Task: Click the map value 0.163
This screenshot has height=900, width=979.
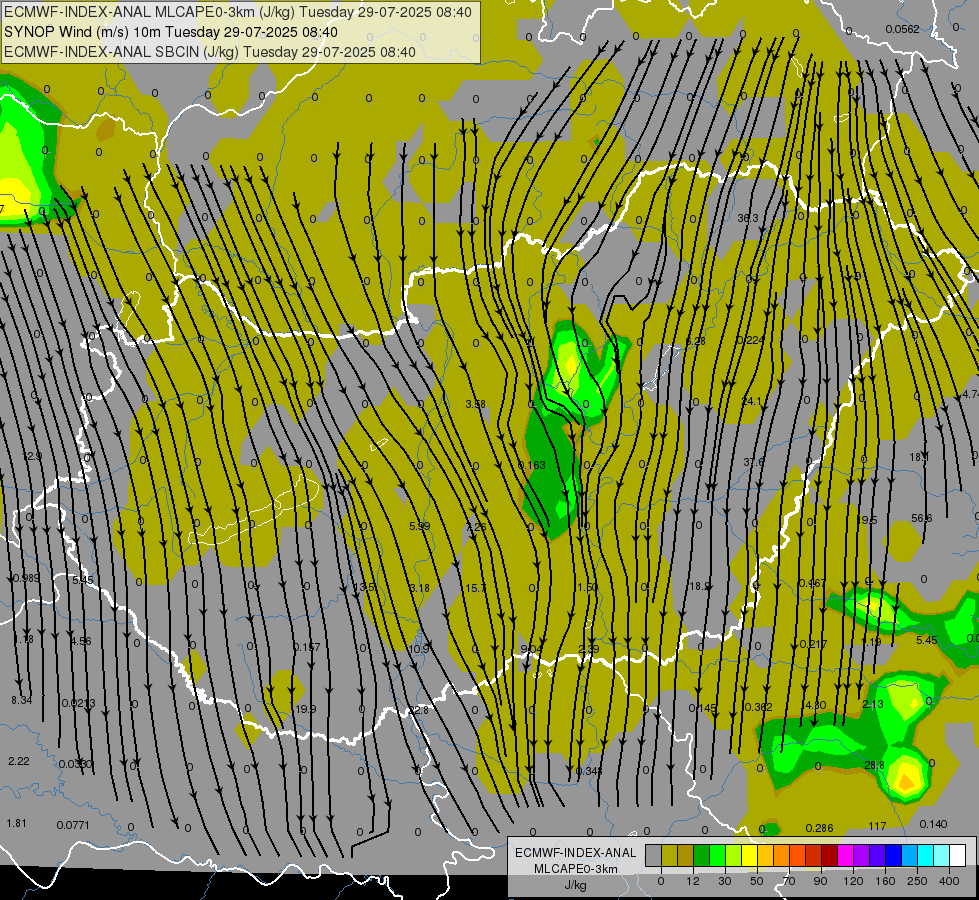Action: click(532, 465)
